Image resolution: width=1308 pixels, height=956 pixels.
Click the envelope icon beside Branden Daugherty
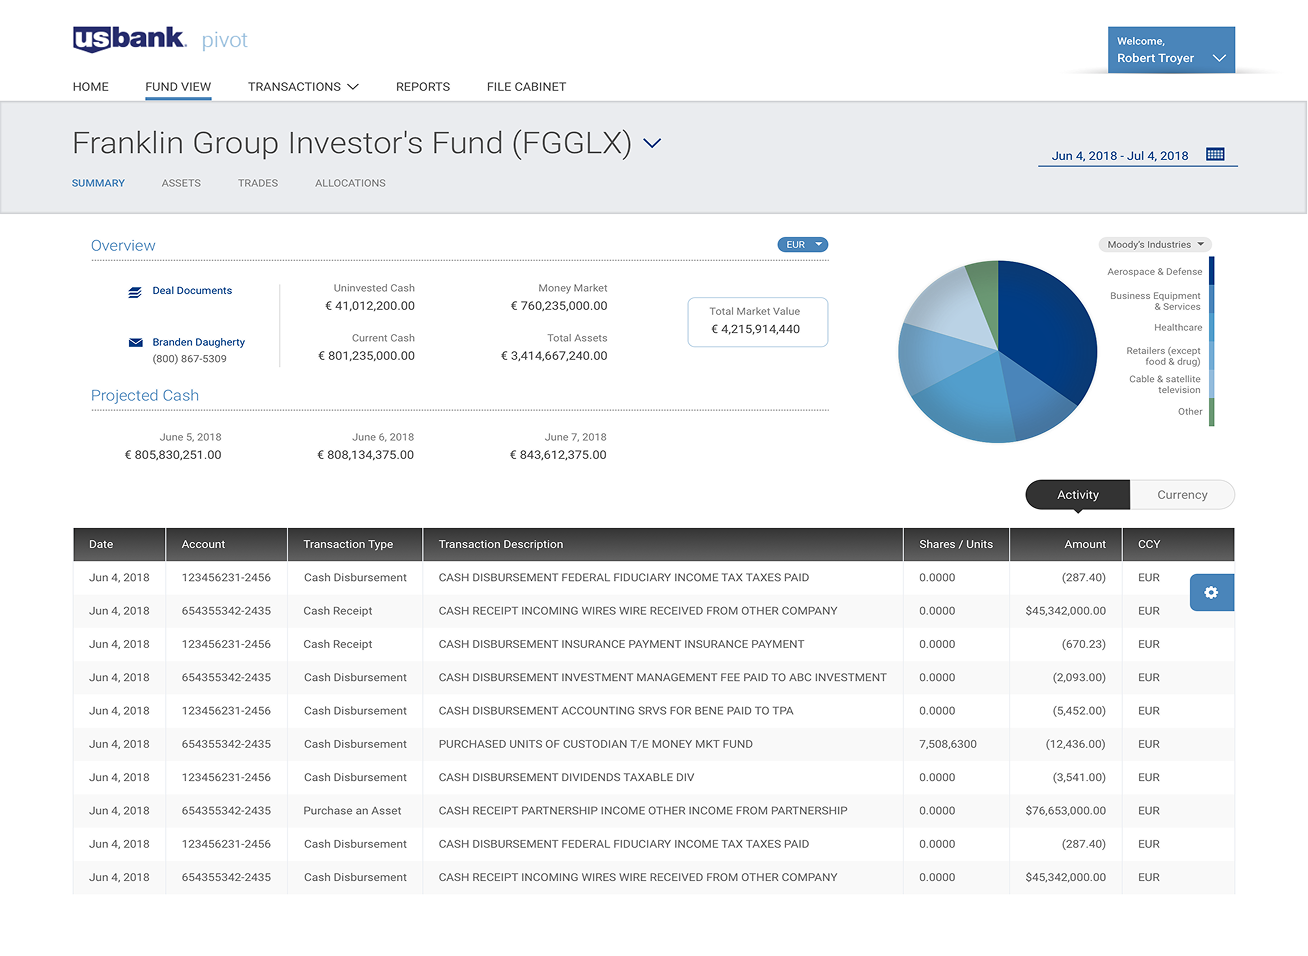(136, 343)
